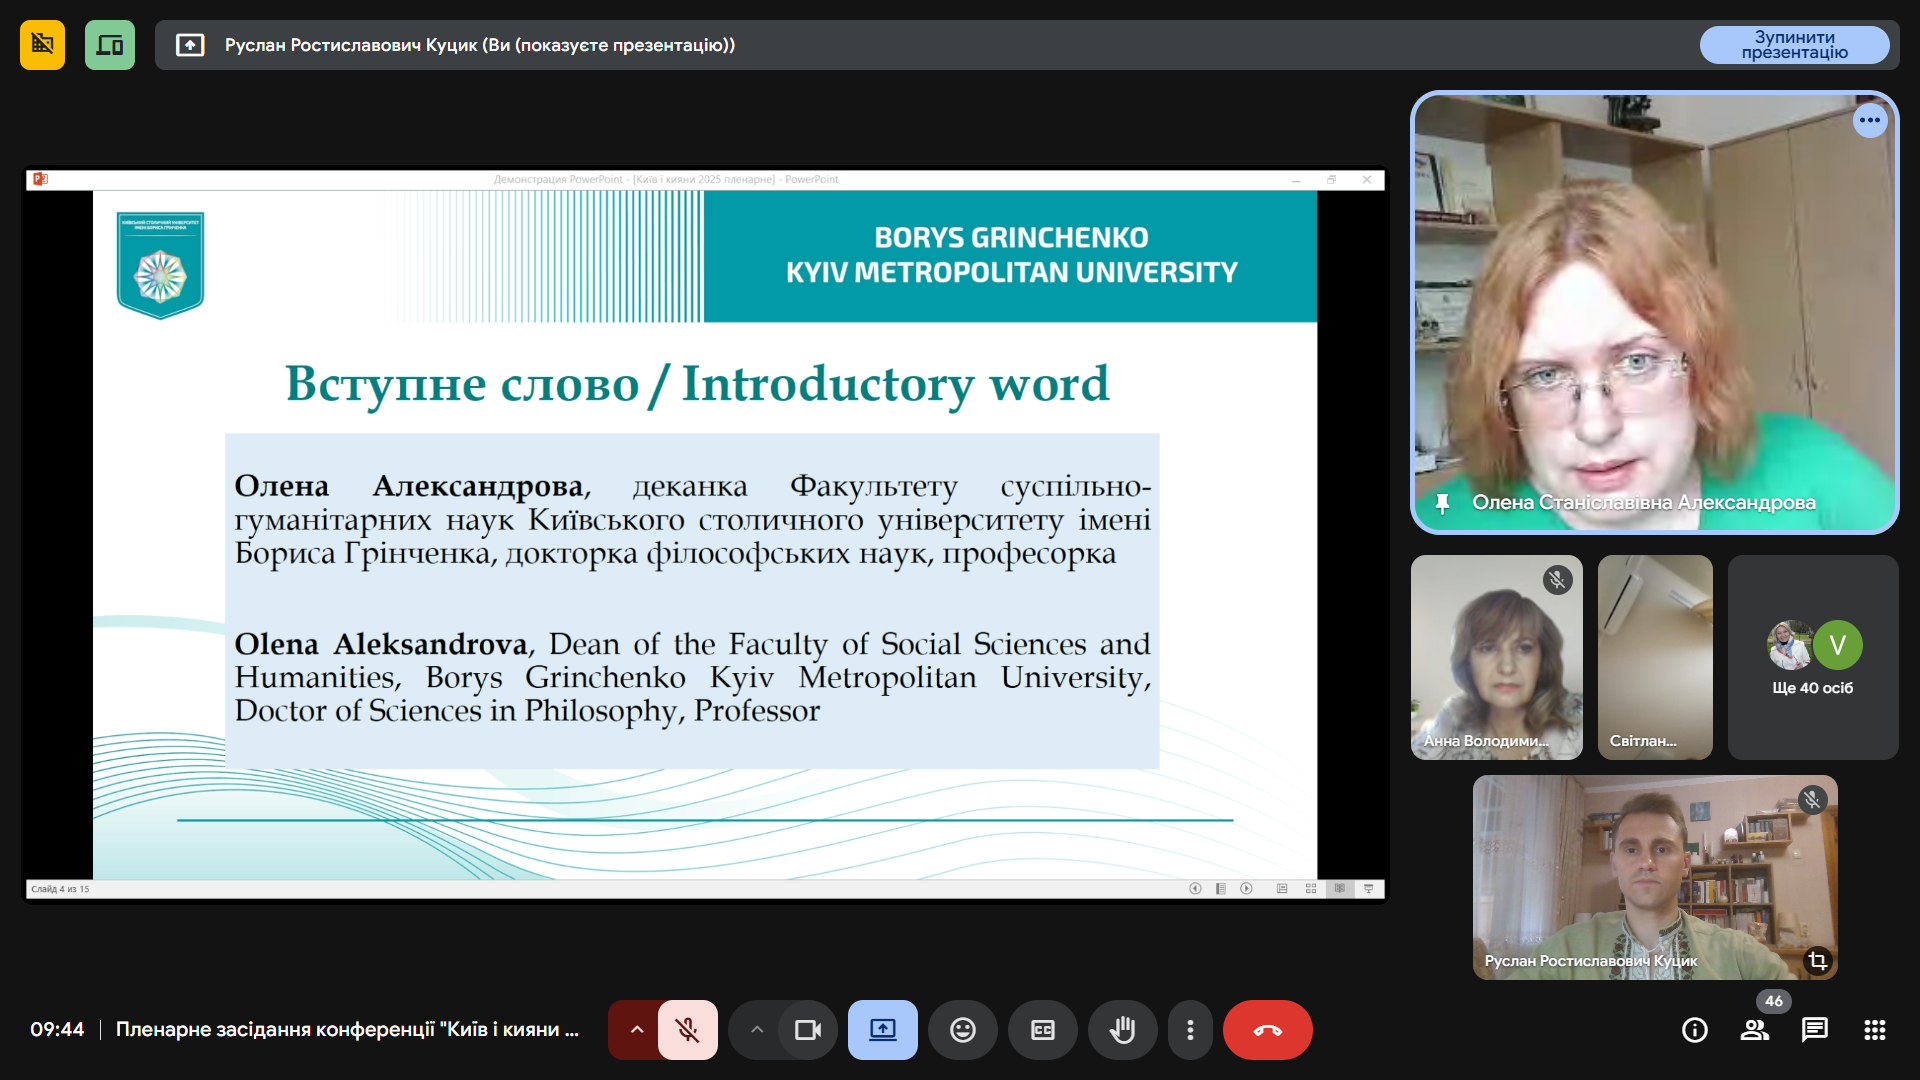Open more options three-dot menu

(x=1190, y=1030)
